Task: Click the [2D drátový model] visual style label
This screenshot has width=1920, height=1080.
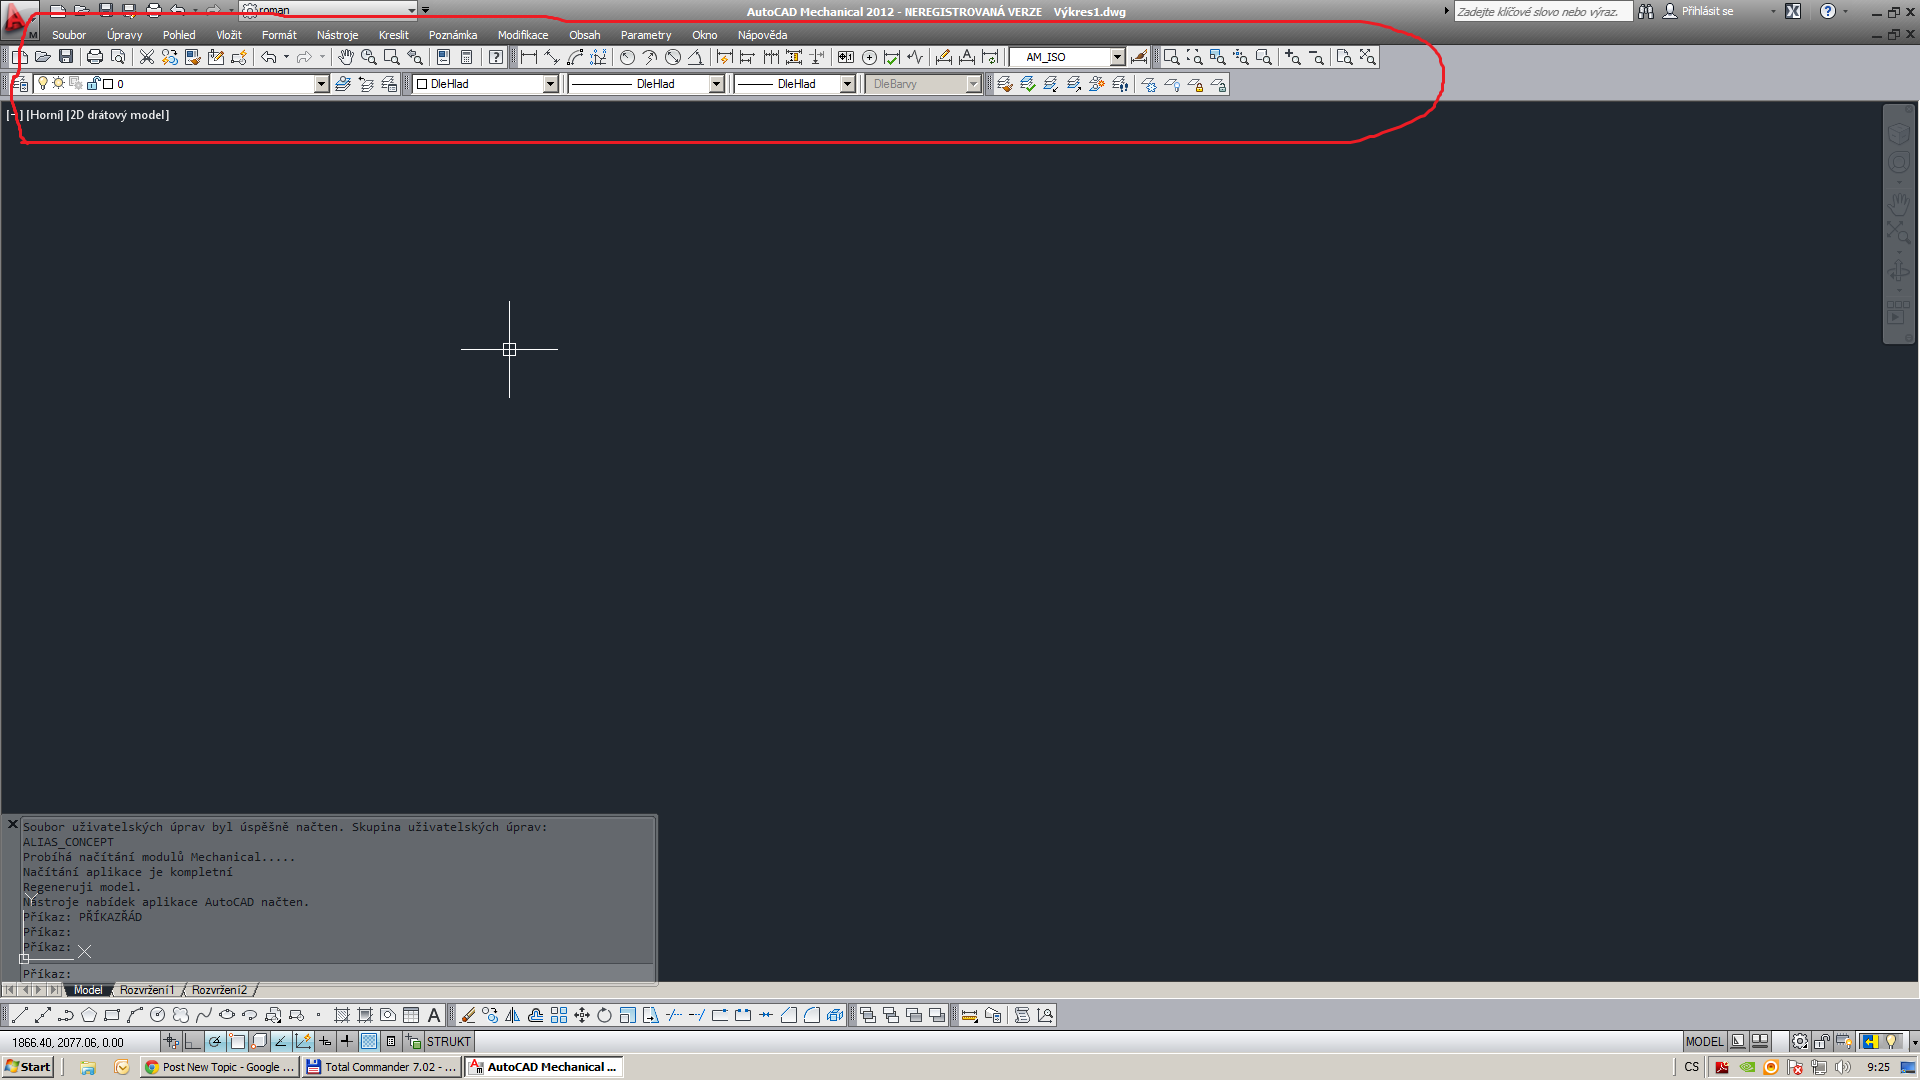Action: coord(118,115)
